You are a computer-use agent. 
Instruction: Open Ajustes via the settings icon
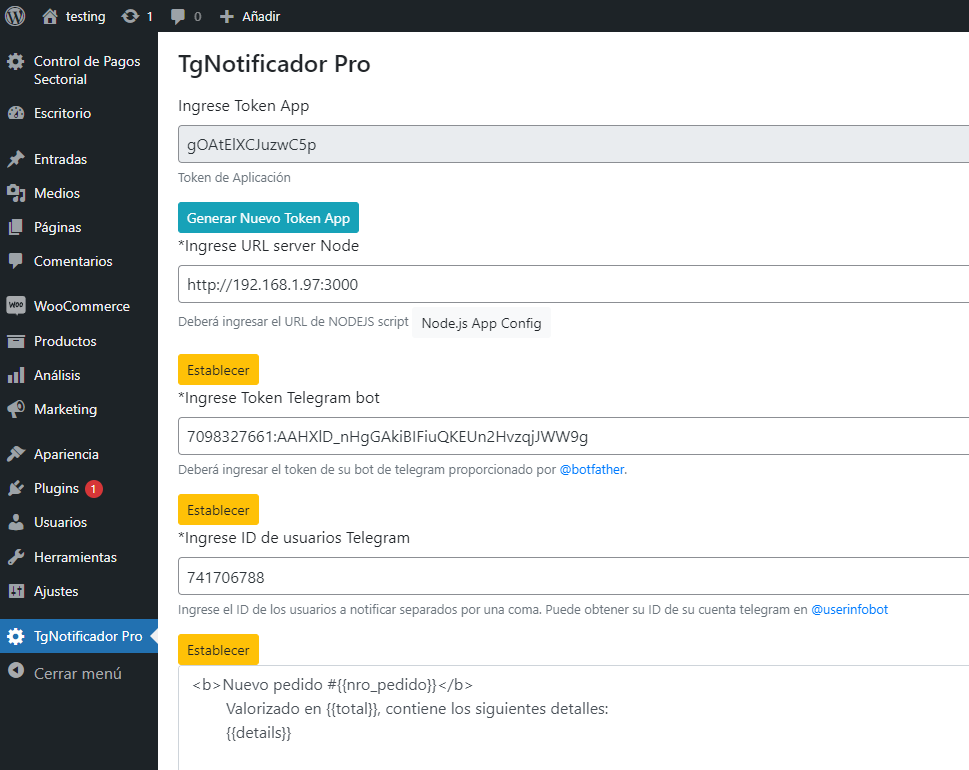coord(14,591)
